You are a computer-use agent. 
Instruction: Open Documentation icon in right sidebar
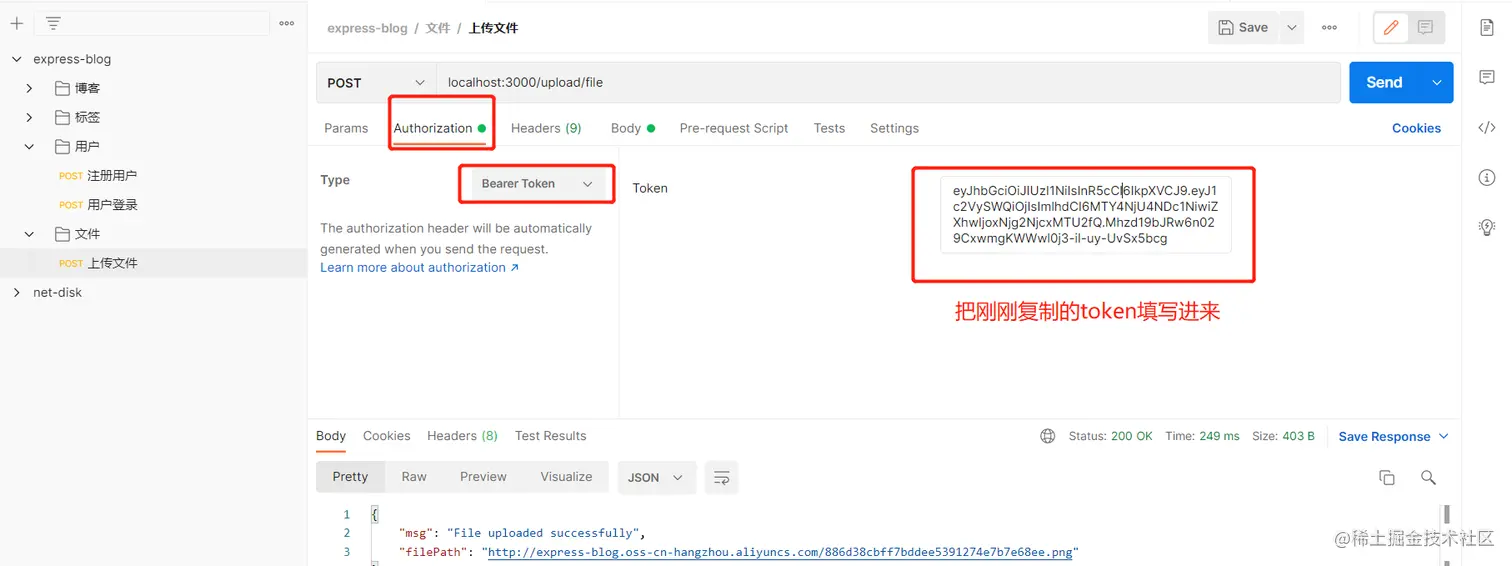[1487, 27]
